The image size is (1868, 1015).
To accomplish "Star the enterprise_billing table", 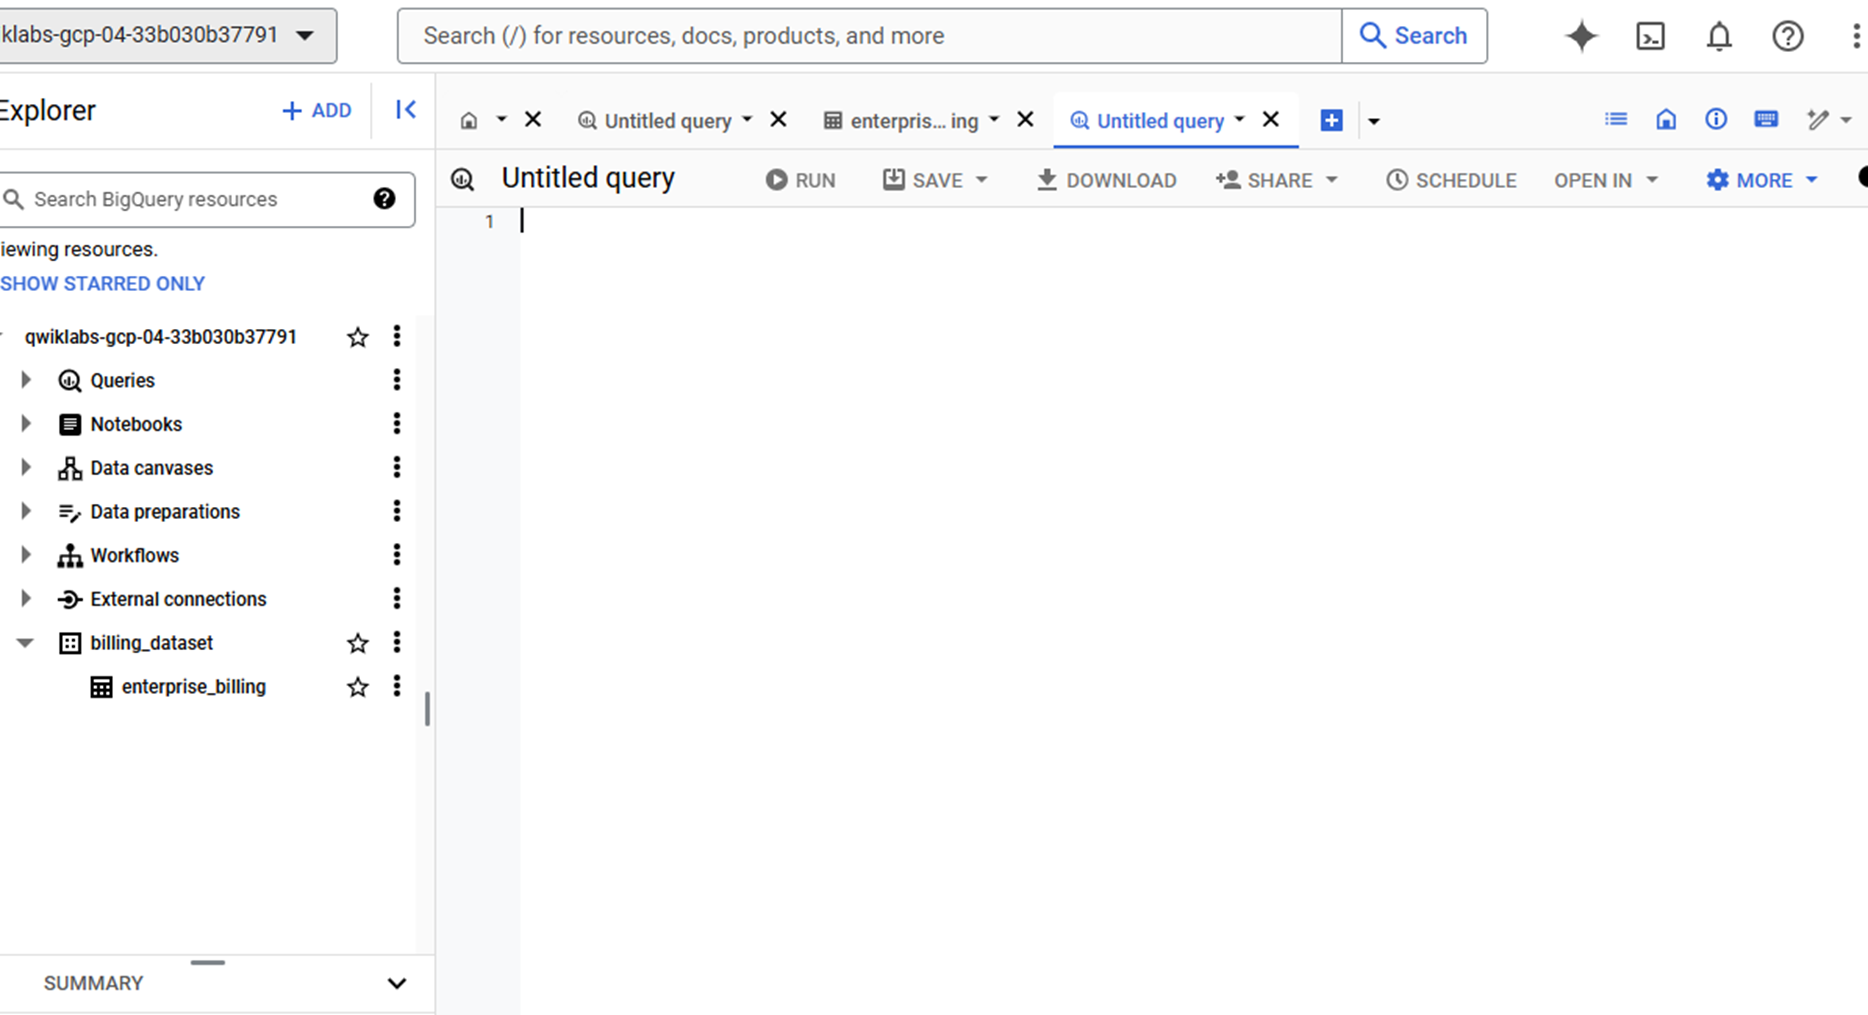I will tap(357, 687).
